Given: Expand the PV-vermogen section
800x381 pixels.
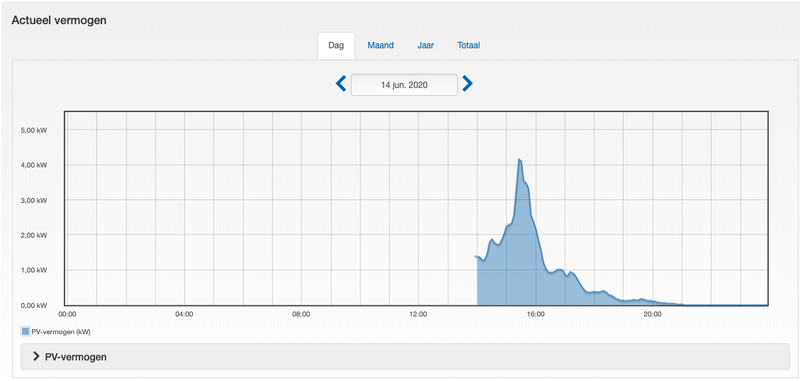Looking at the screenshot, I should click(x=405, y=357).
